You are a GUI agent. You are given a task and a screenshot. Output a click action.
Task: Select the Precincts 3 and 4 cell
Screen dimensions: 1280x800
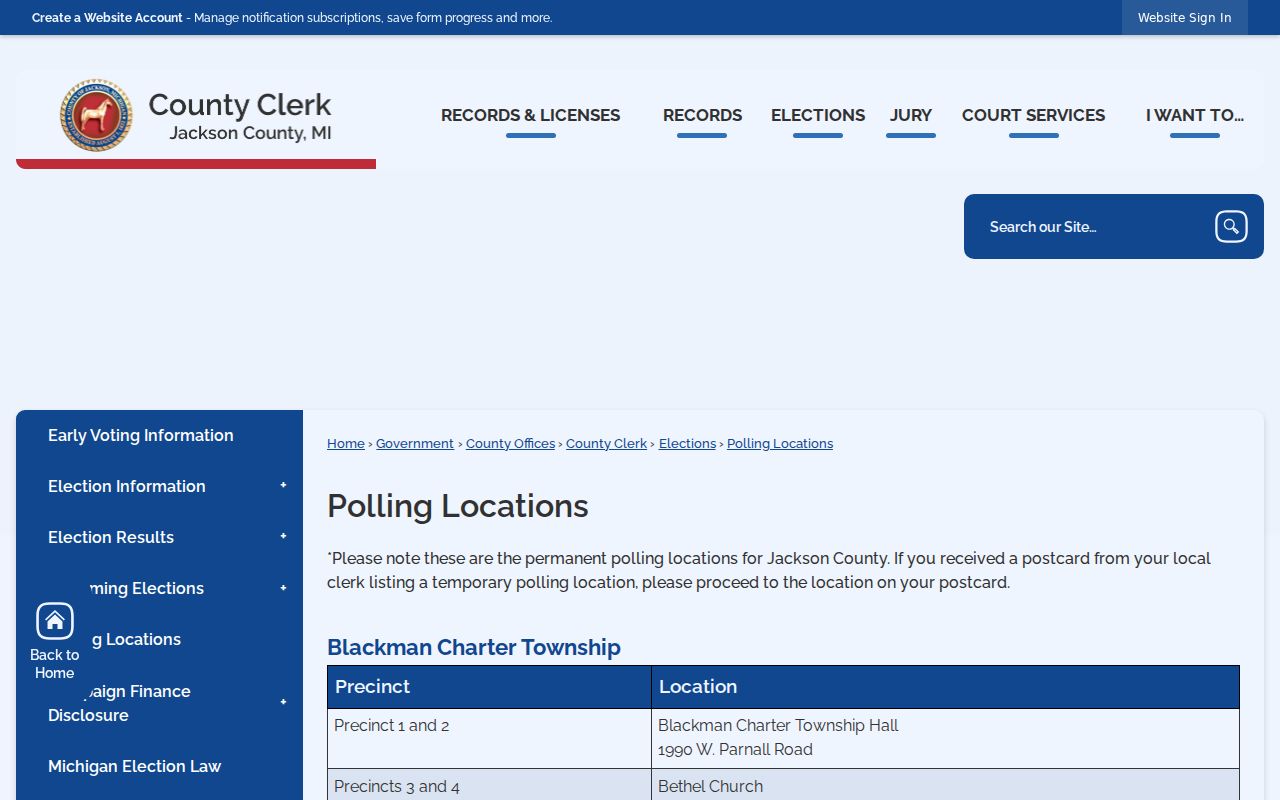[489, 785]
